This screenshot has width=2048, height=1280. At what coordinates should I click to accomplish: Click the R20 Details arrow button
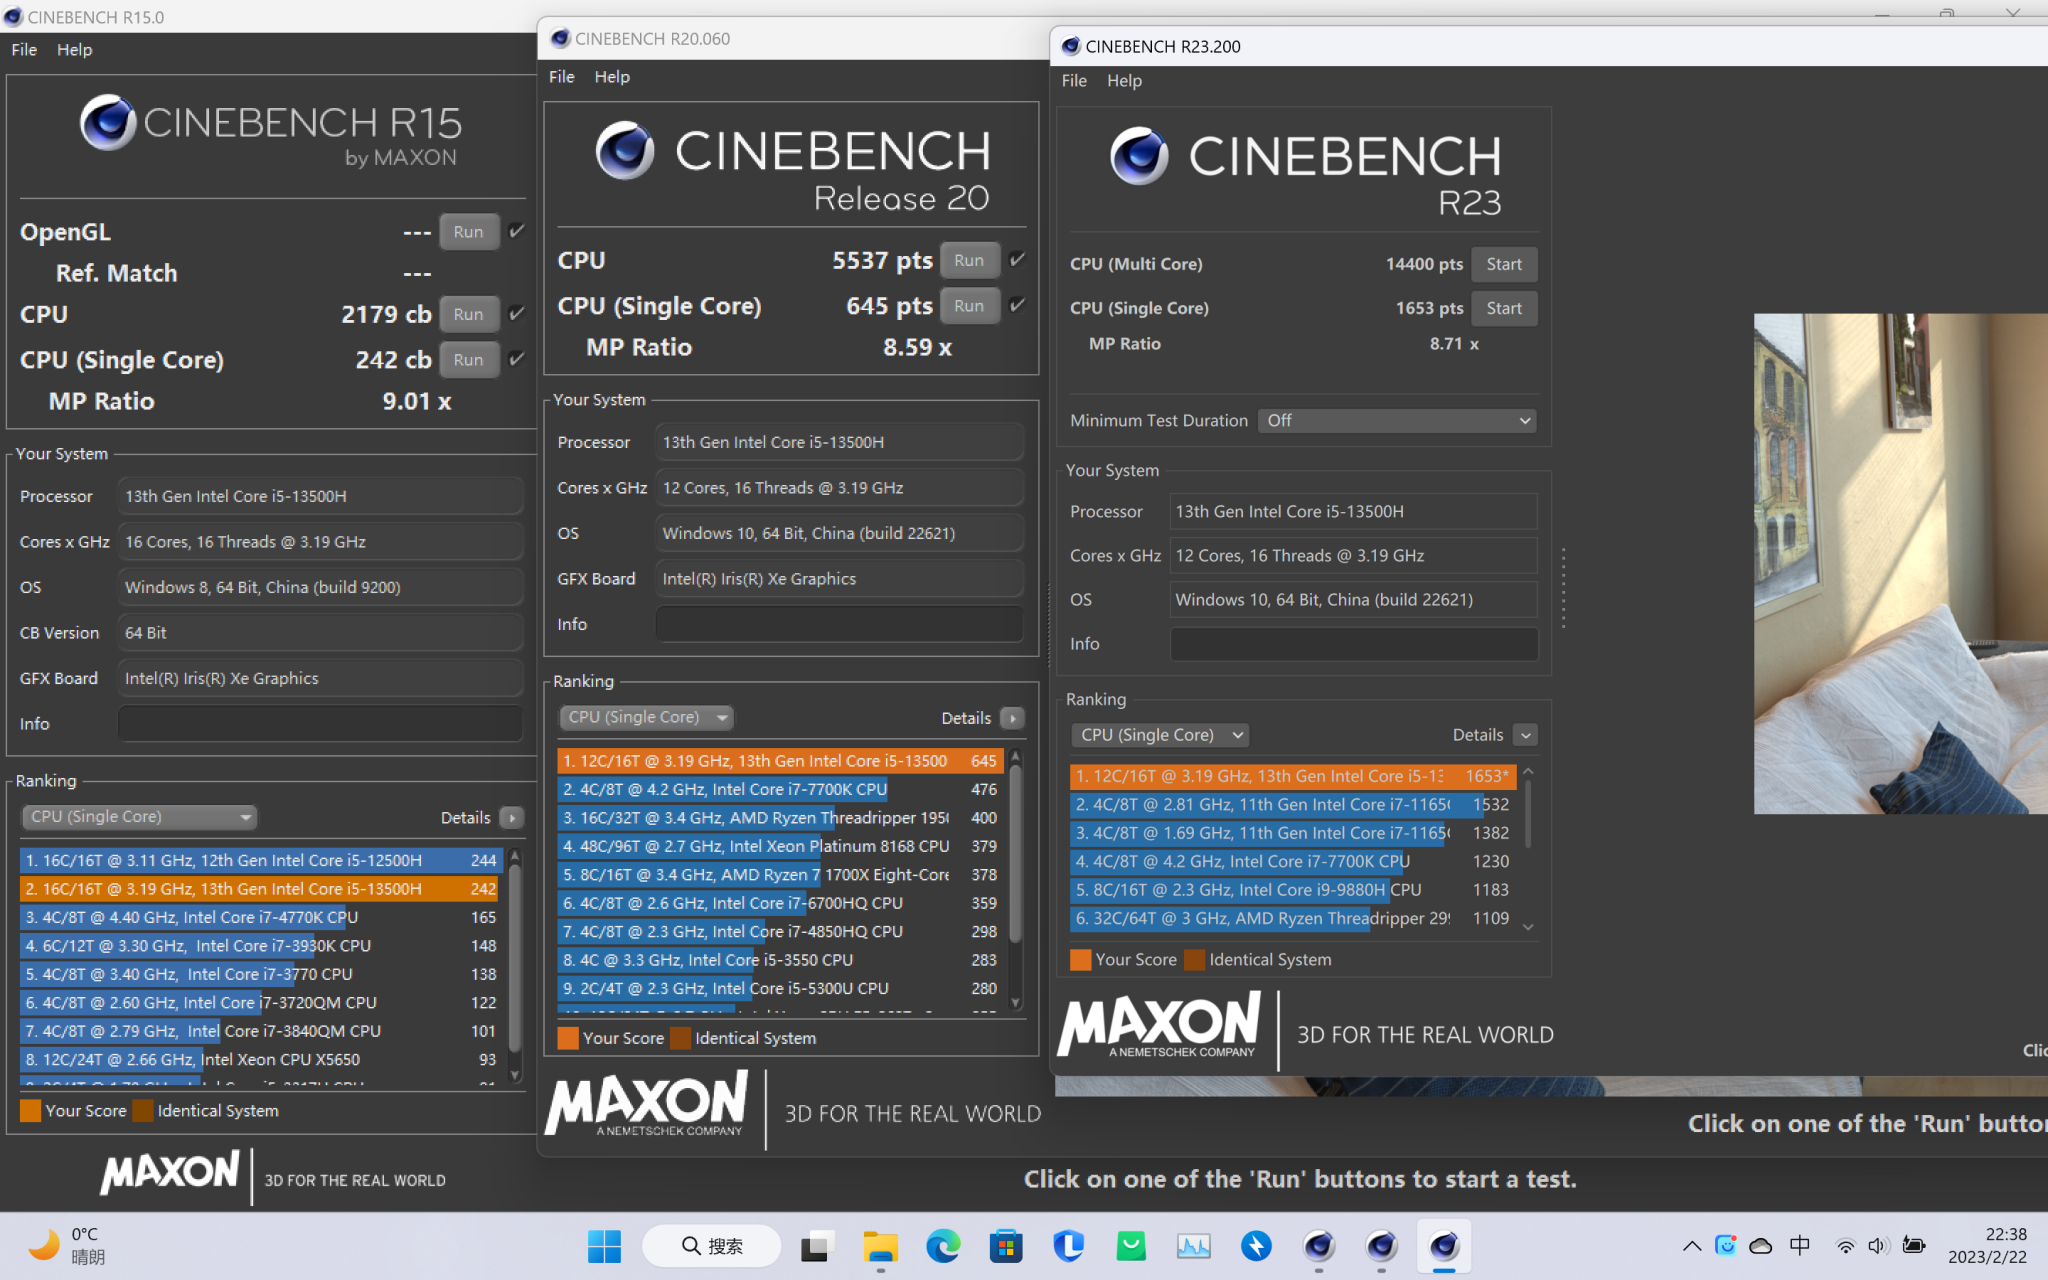[x=1012, y=718]
